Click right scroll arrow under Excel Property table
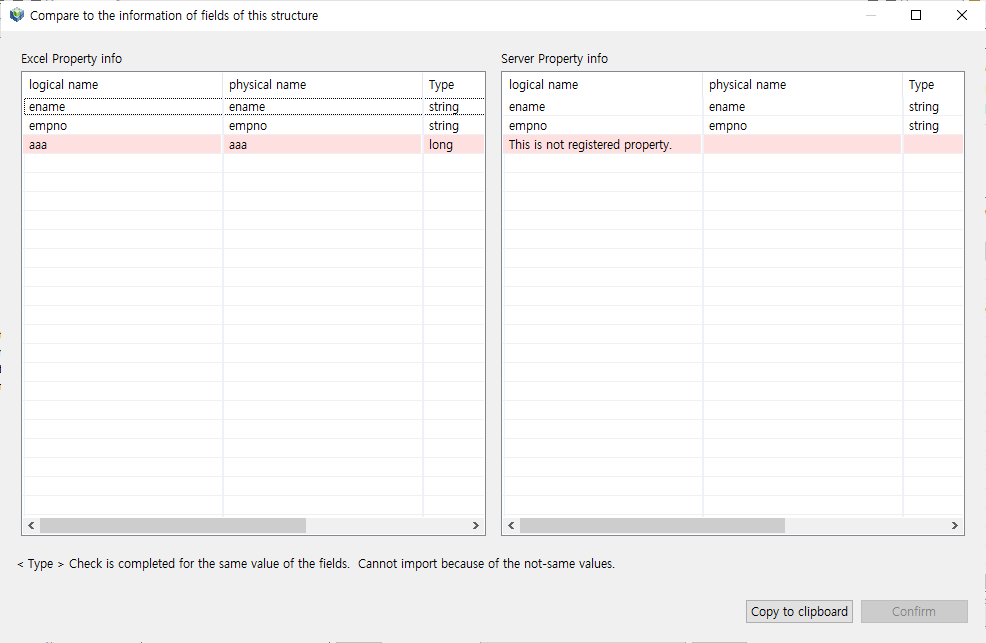This screenshot has height=643, width=986. click(x=476, y=526)
